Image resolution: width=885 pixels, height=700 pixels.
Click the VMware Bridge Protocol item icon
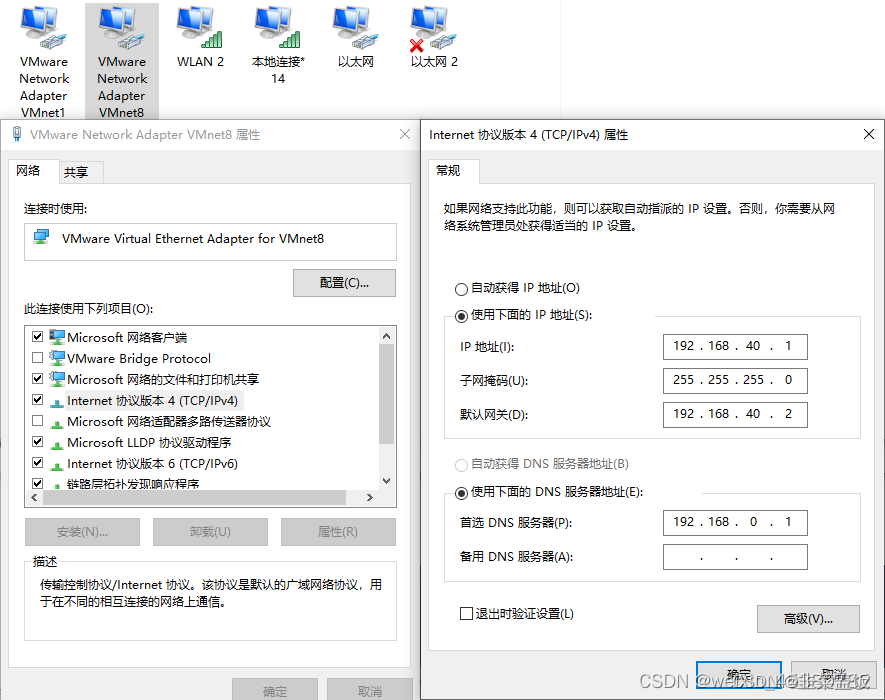coord(57,358)
